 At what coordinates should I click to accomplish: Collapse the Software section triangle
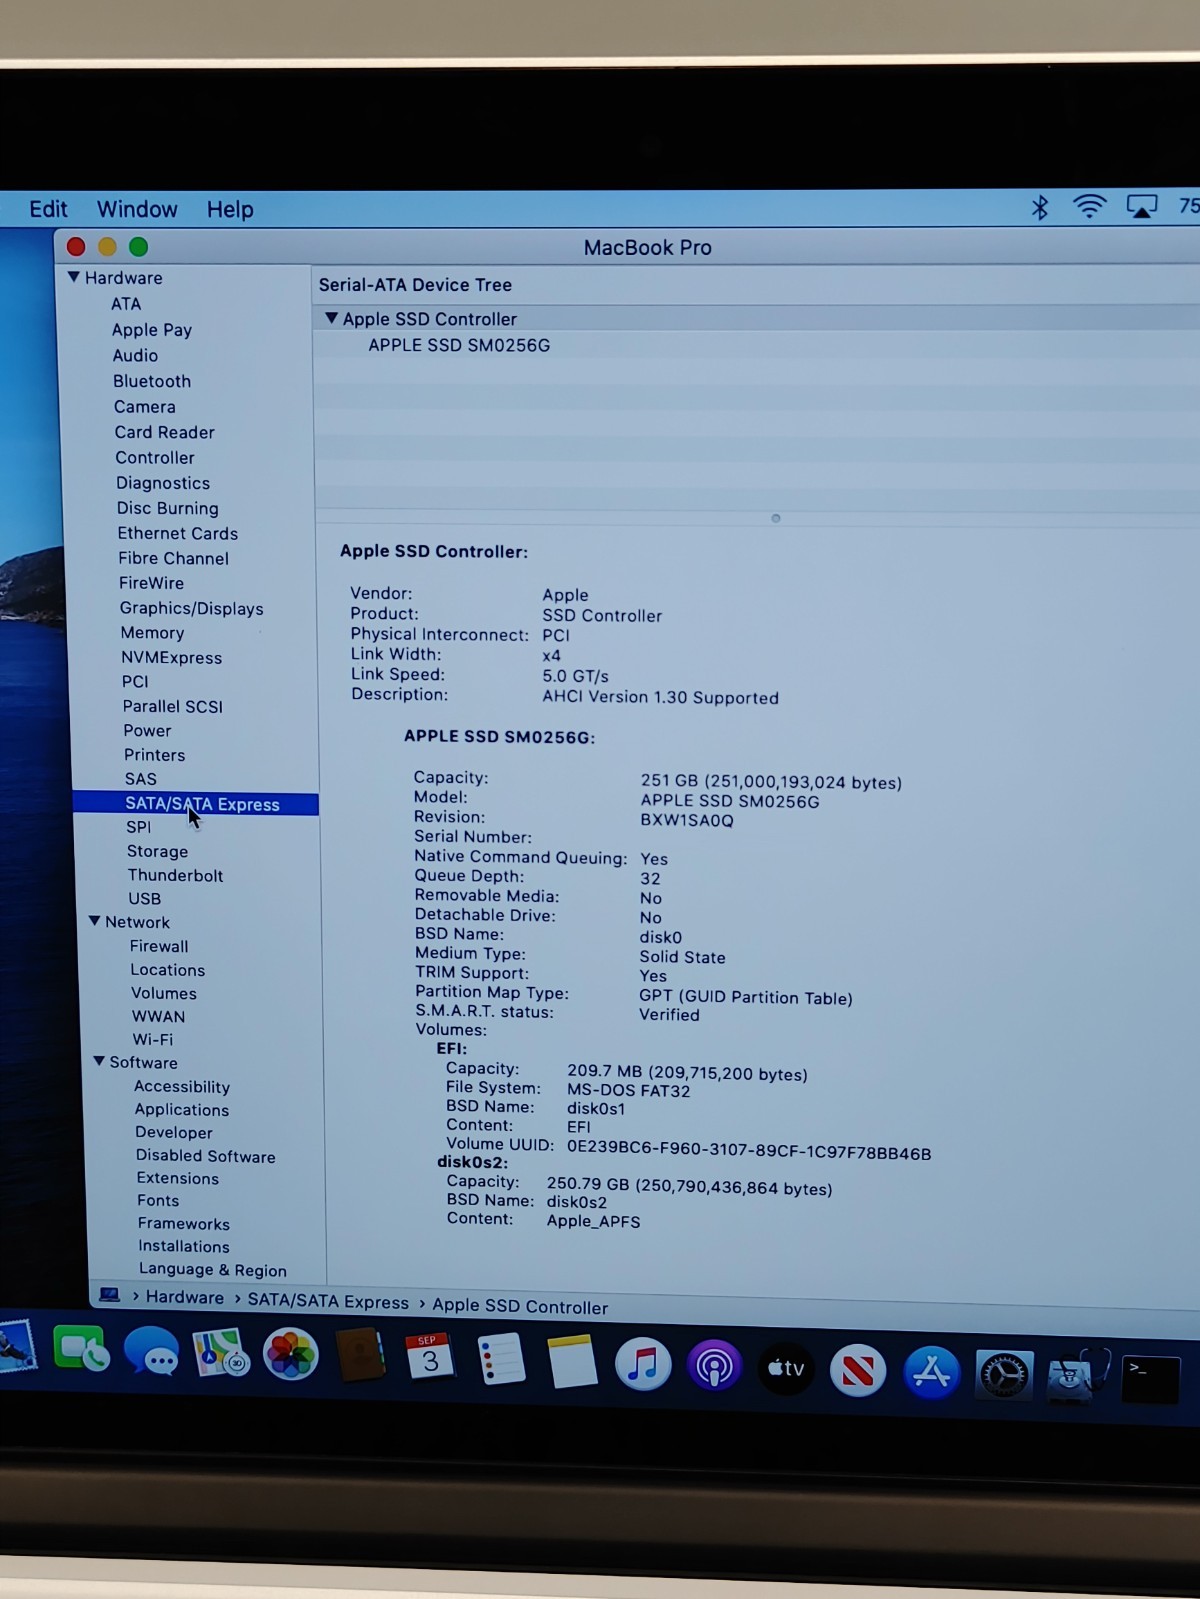[99, 1061]
